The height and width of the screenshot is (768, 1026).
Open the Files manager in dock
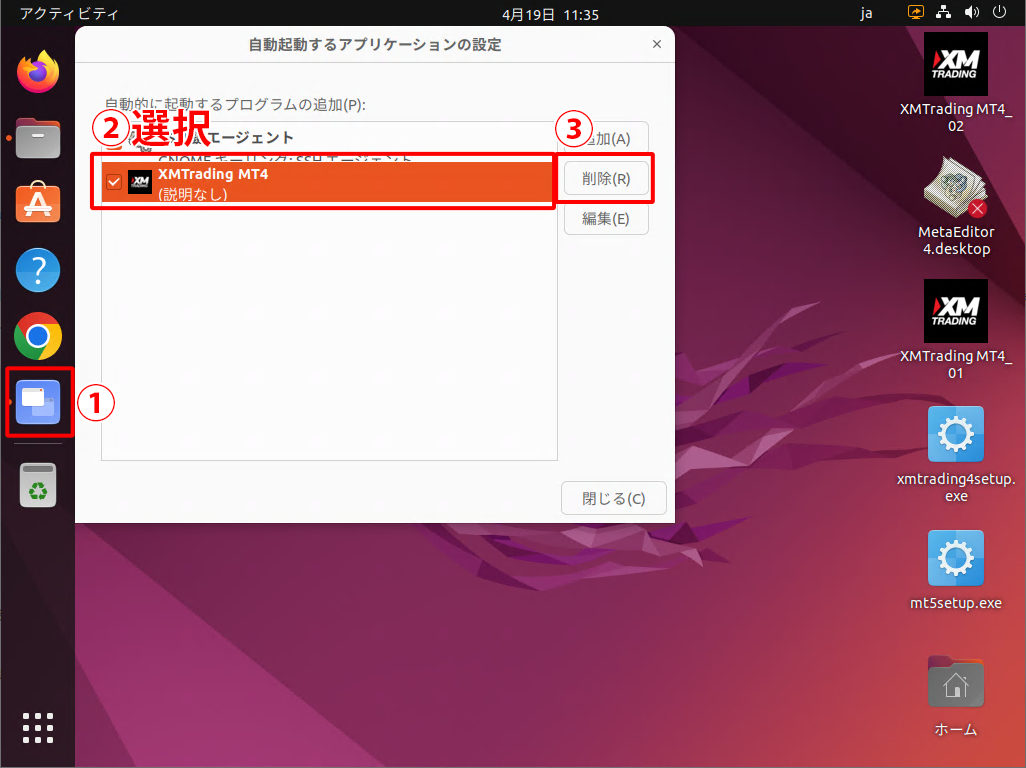coord(38,138)
